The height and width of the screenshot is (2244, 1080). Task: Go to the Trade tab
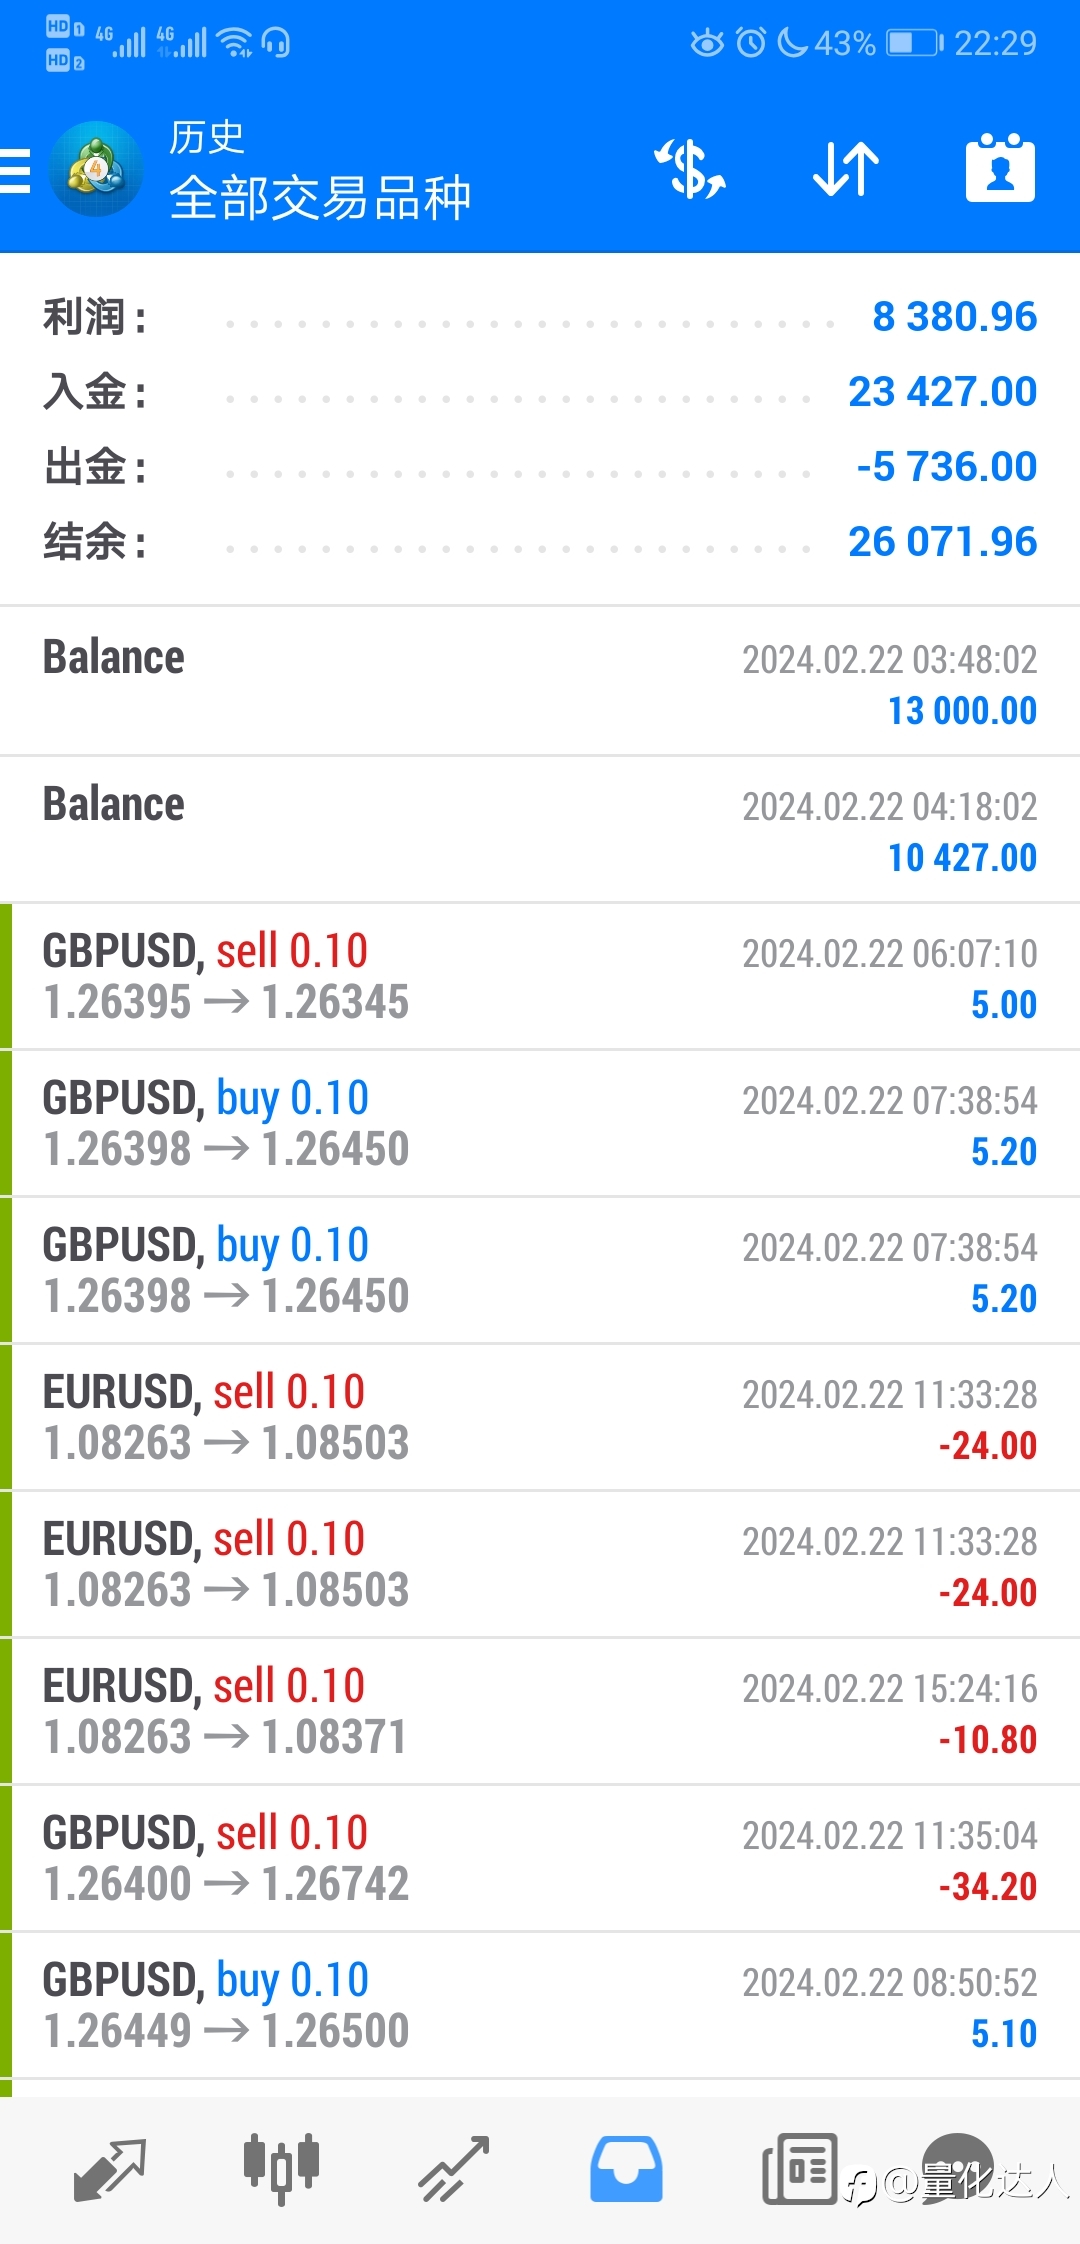tap(454, 2168)
